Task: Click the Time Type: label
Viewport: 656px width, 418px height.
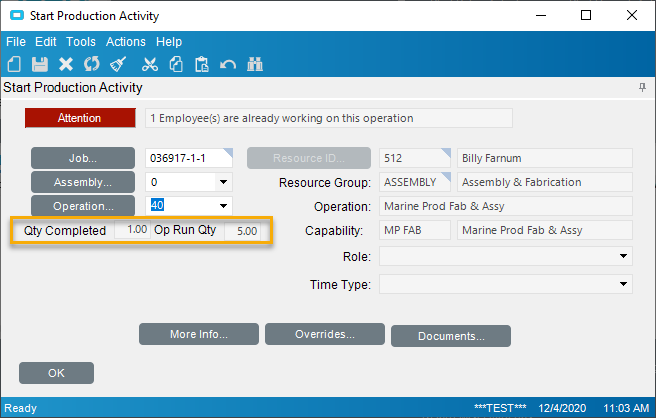Action: 340,285
